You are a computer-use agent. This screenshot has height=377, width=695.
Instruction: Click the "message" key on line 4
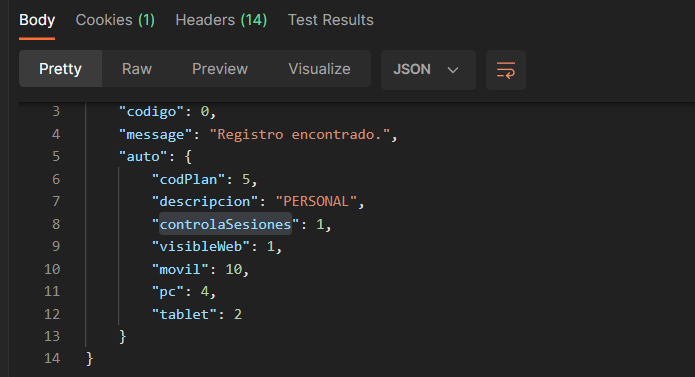pos(155,134)
